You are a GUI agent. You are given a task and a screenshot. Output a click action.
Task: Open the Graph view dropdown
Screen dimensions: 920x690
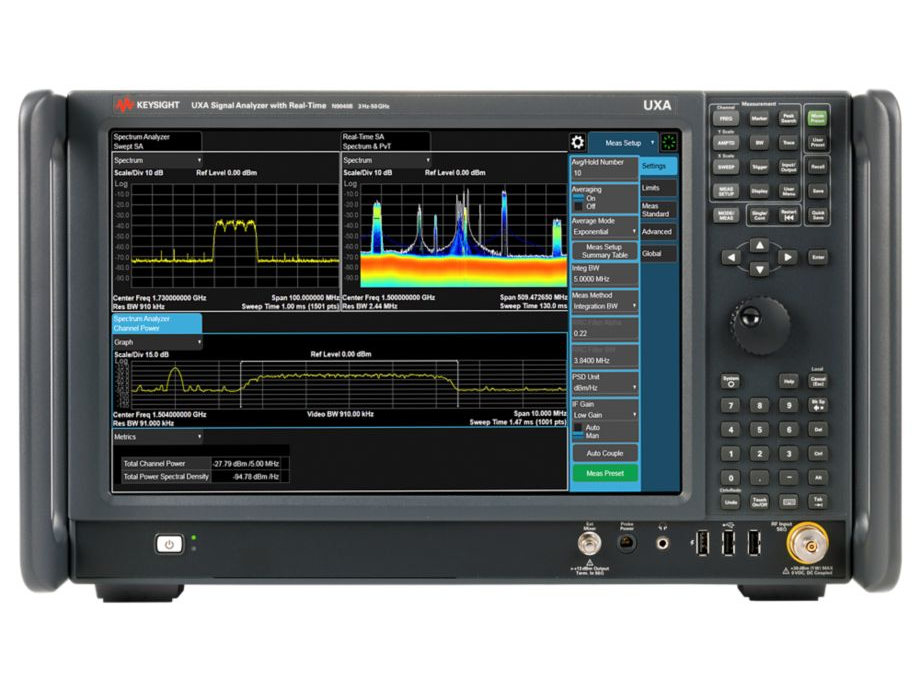point(157,342)
